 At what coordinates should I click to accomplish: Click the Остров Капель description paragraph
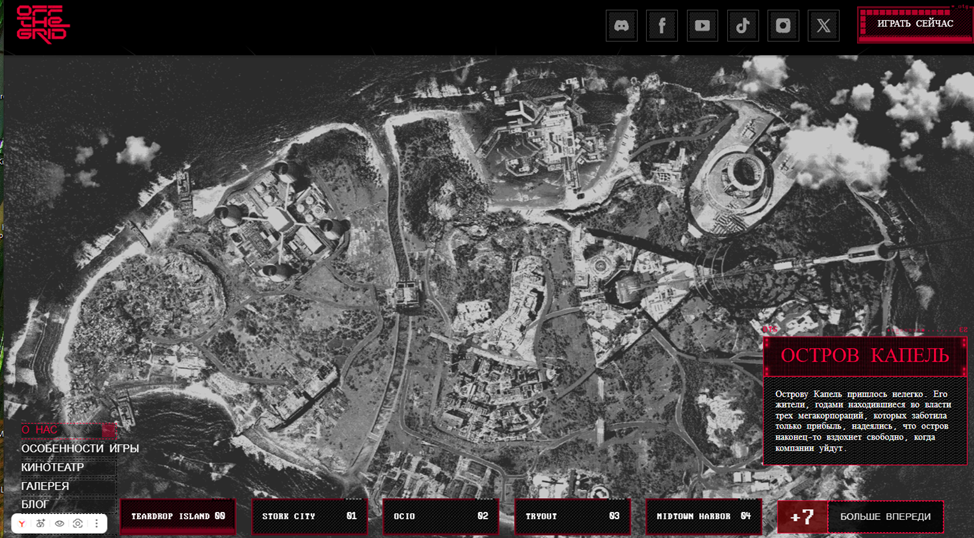(862, 421)
